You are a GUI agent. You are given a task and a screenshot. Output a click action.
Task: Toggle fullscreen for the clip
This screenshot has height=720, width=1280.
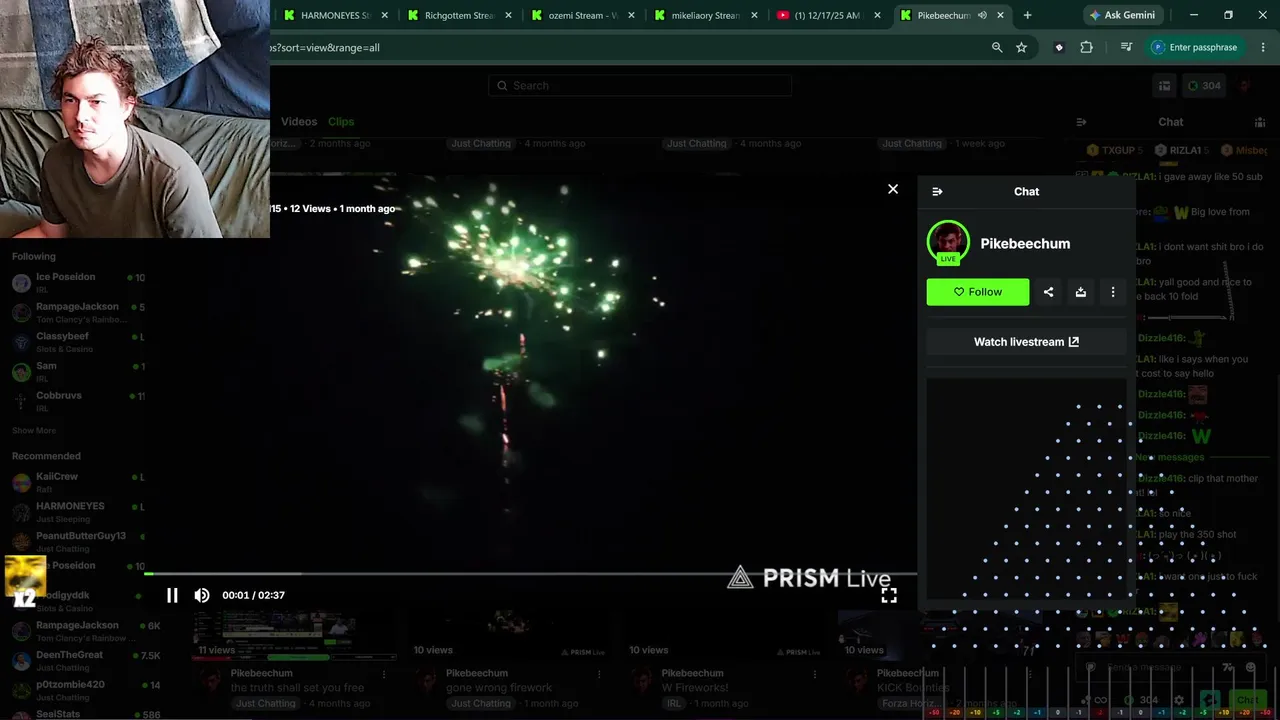889,596
